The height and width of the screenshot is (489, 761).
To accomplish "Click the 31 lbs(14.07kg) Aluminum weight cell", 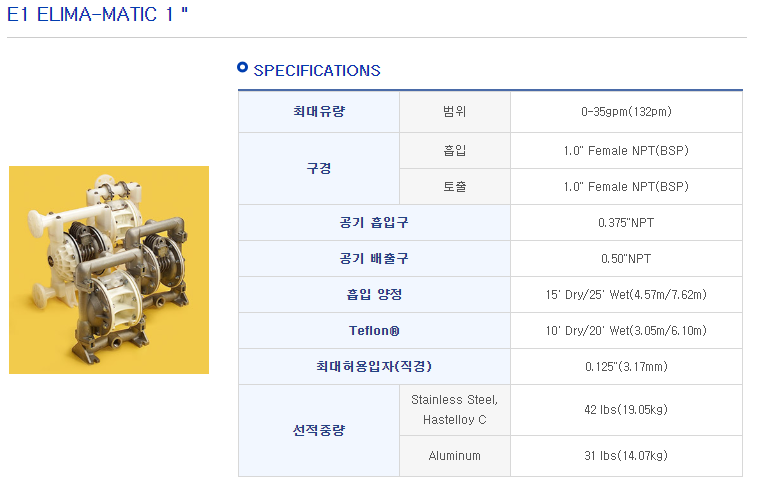I will pos(626,456).
